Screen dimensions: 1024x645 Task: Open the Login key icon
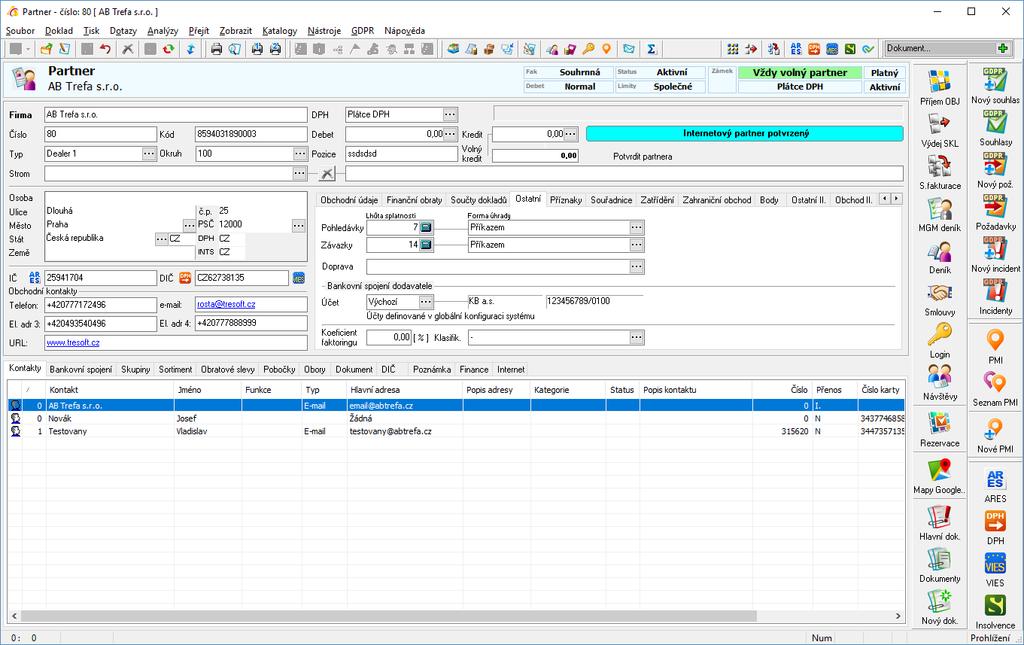[x=939, y=340]
